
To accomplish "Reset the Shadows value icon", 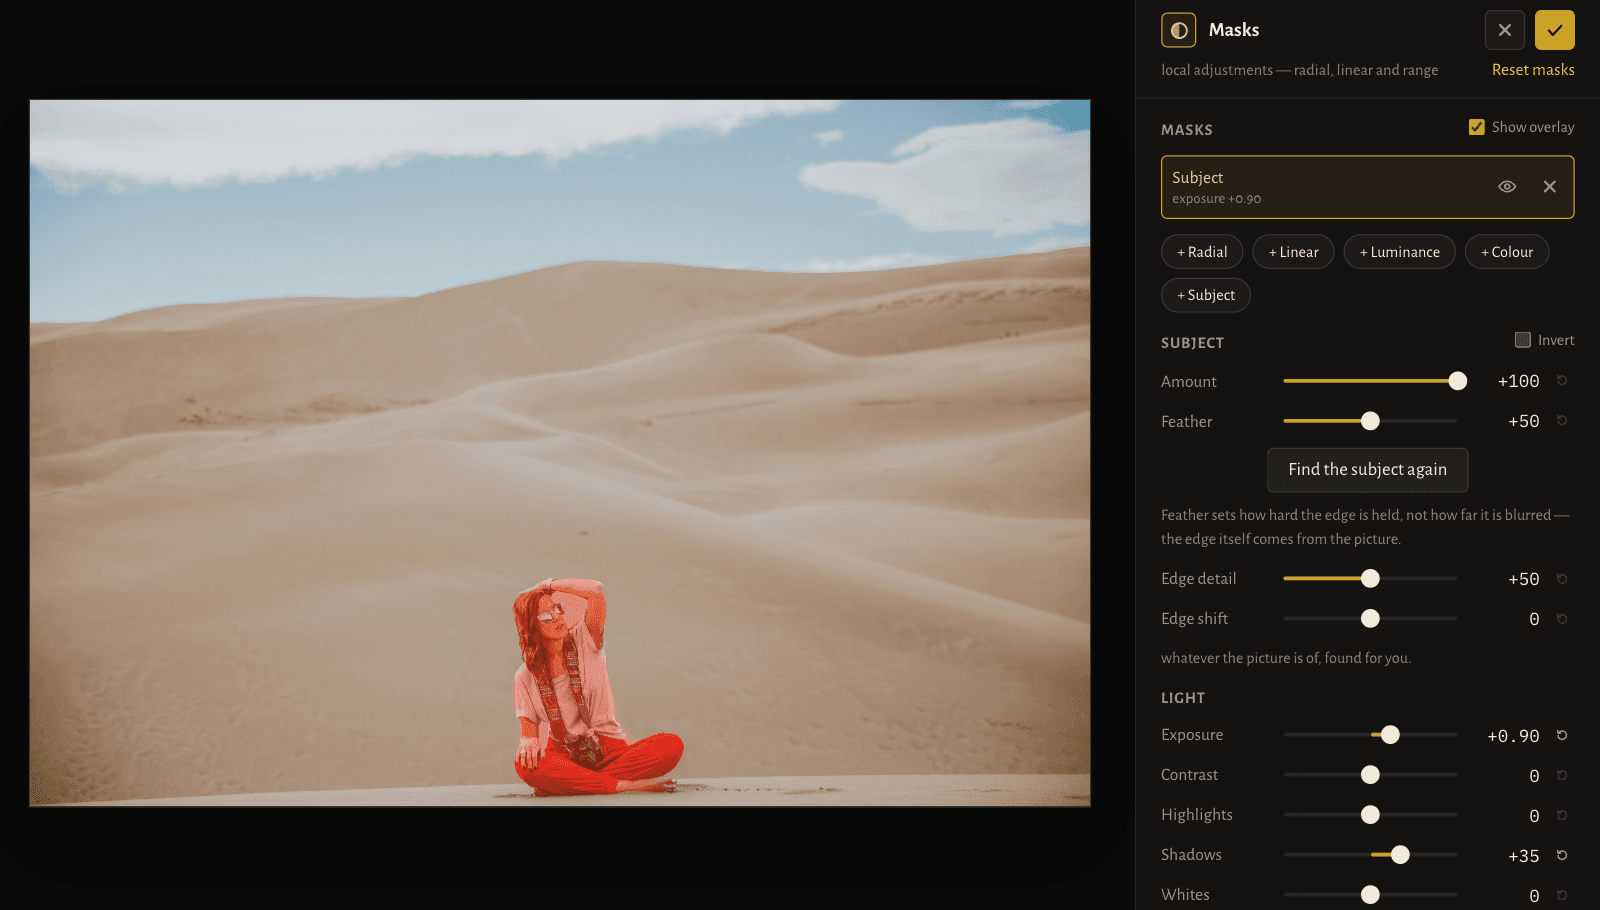I will pos(1562,855).
